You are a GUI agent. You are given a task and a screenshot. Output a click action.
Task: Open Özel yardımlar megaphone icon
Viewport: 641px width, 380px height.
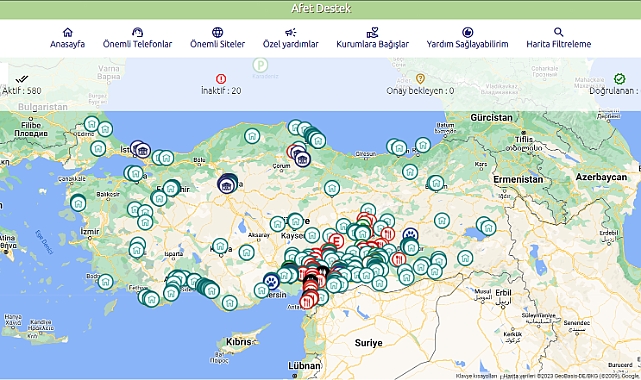click(291, 32)
